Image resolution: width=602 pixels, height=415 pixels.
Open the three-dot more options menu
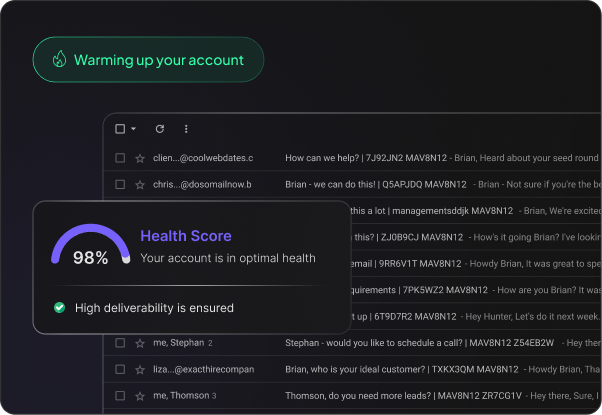186,129
